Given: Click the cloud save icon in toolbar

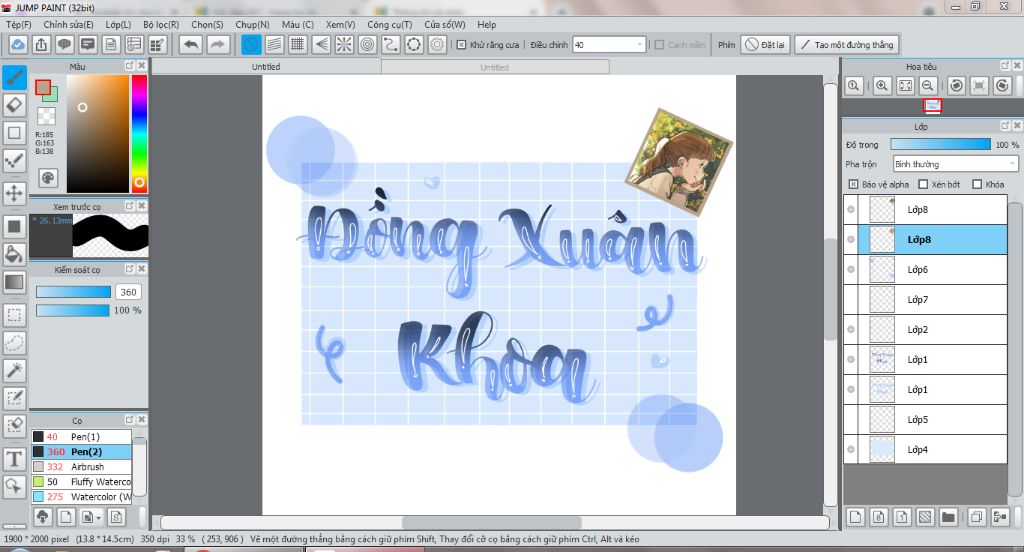Looking at the screenshot, I should click(x=18, y=44).
